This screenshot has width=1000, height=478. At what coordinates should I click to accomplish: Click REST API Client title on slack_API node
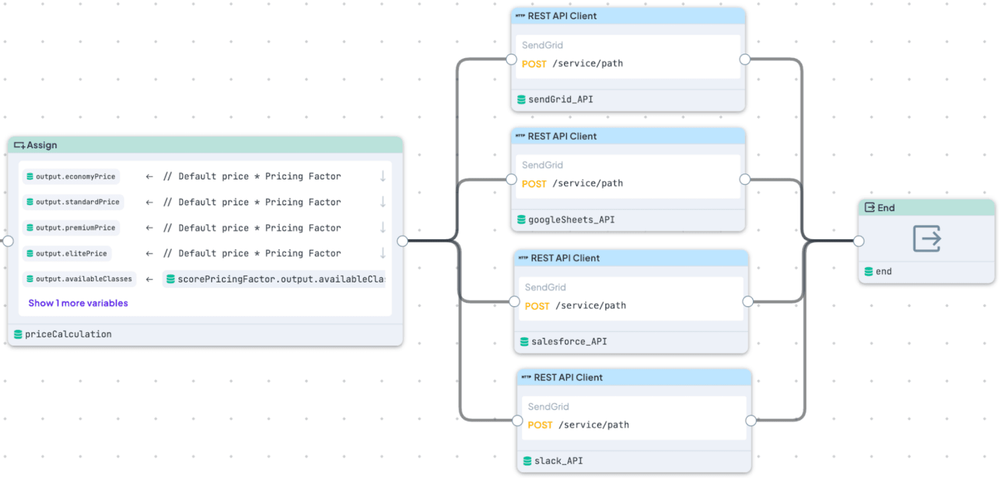[568, 377]
